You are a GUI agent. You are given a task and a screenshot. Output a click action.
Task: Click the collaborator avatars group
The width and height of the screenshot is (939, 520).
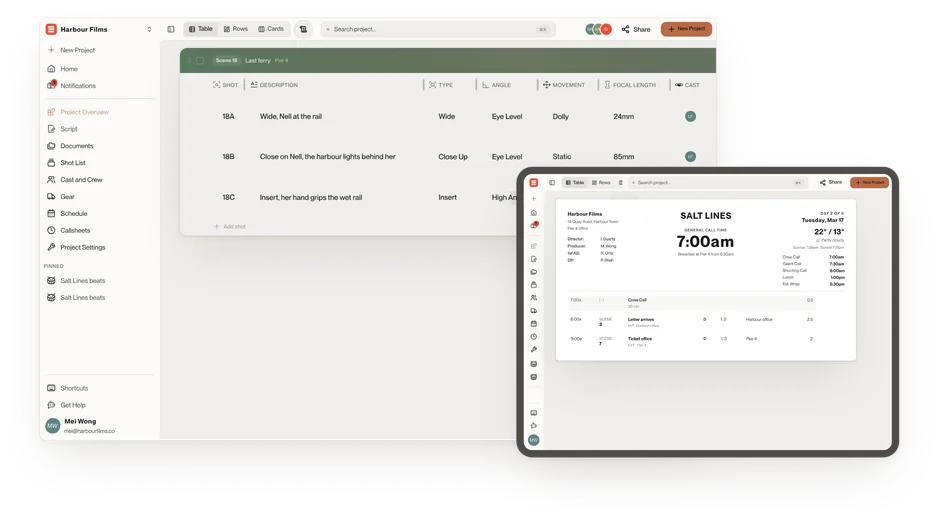coord(598,29)
